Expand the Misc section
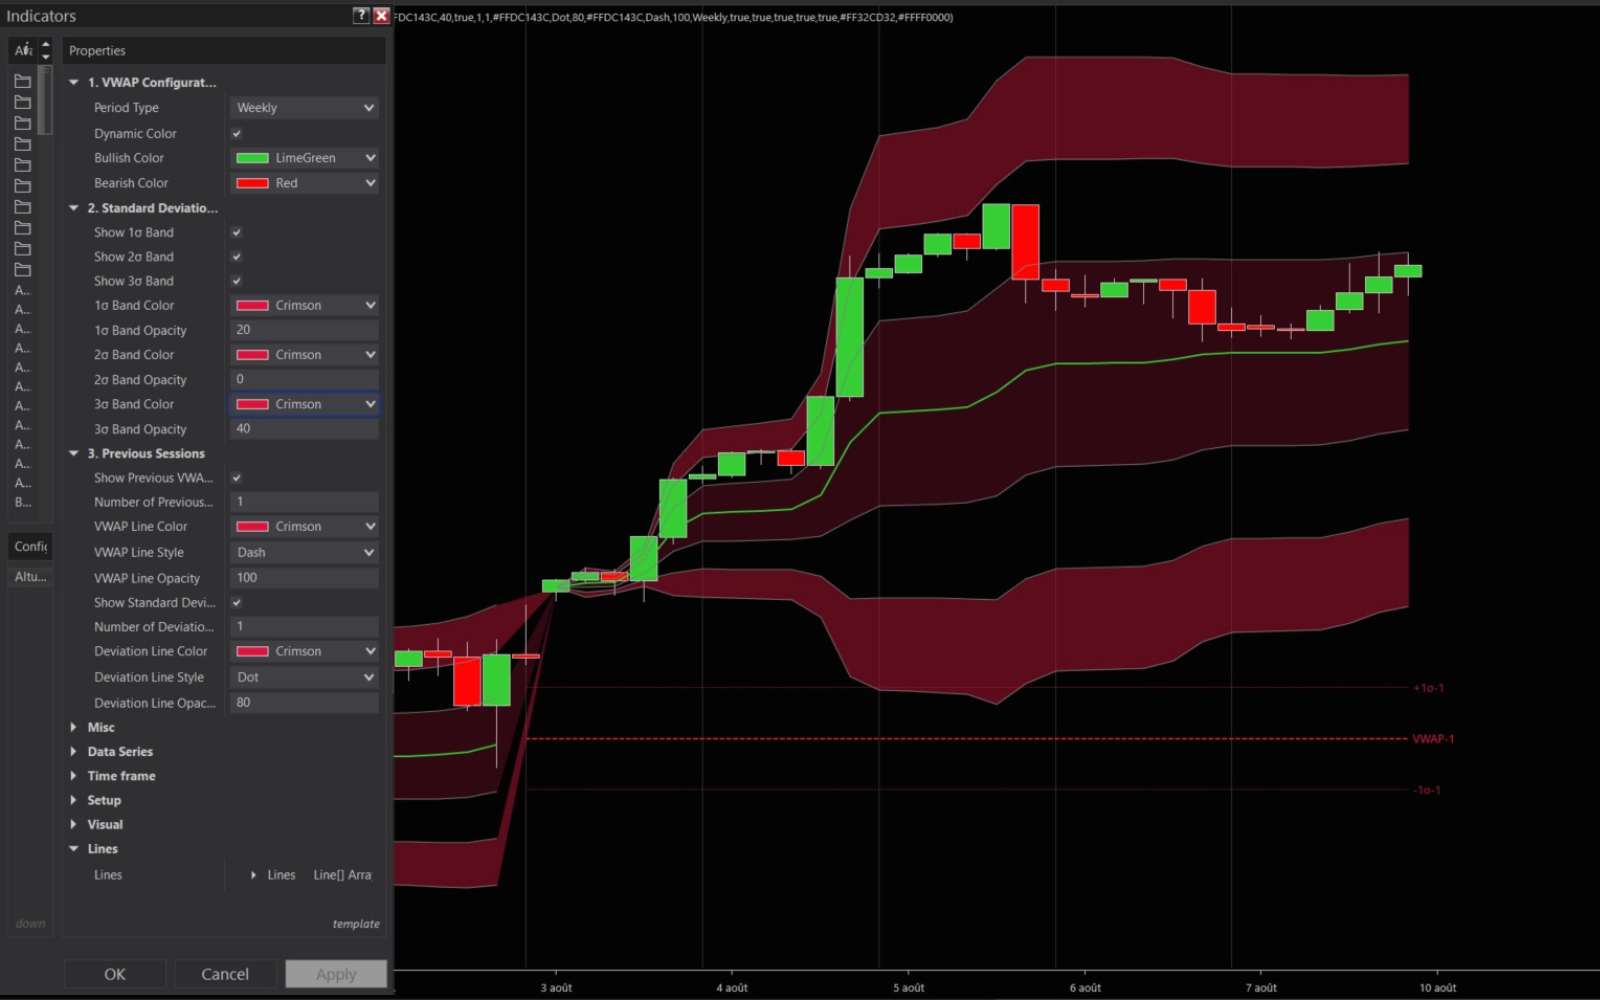1600x1000 pixels. 73,727
